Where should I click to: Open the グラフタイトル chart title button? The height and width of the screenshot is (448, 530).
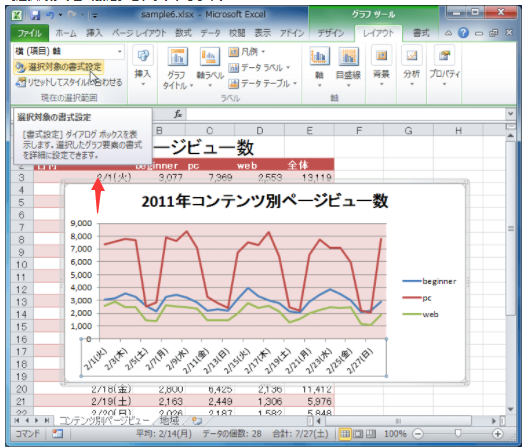tap(178, 68)
